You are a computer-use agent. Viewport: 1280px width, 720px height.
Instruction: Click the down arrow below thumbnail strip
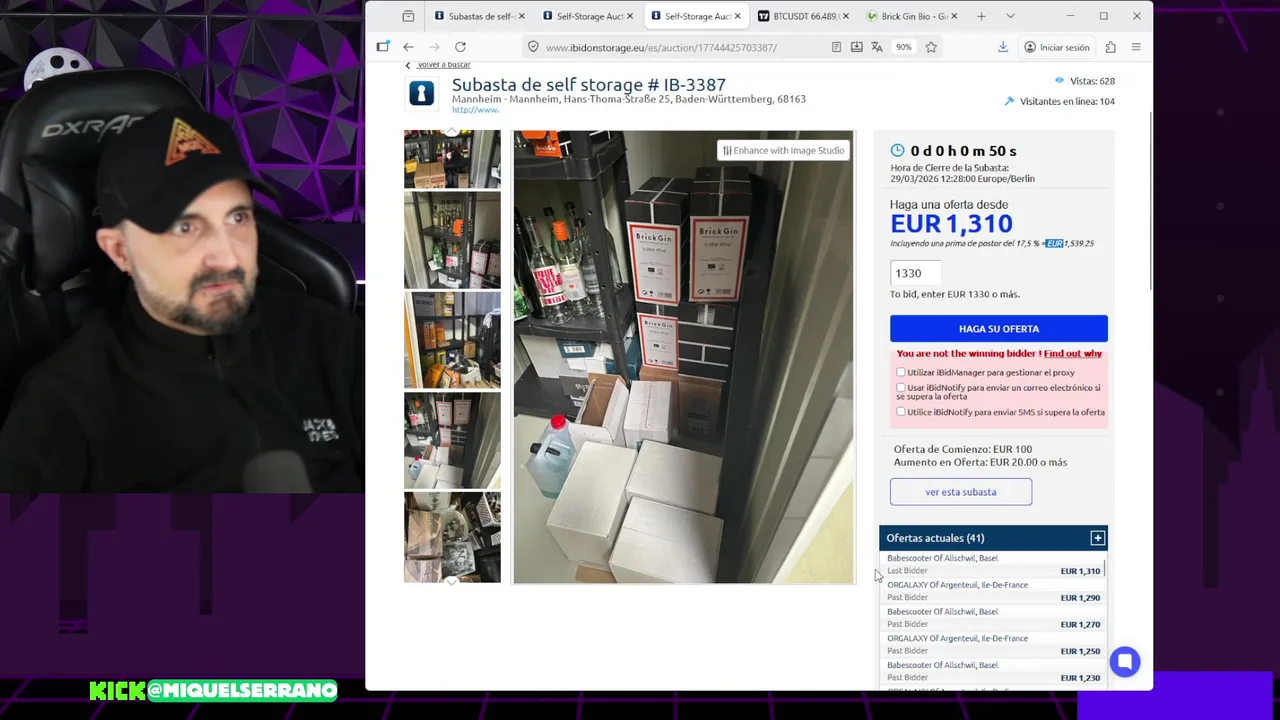[x=452, y=581]
